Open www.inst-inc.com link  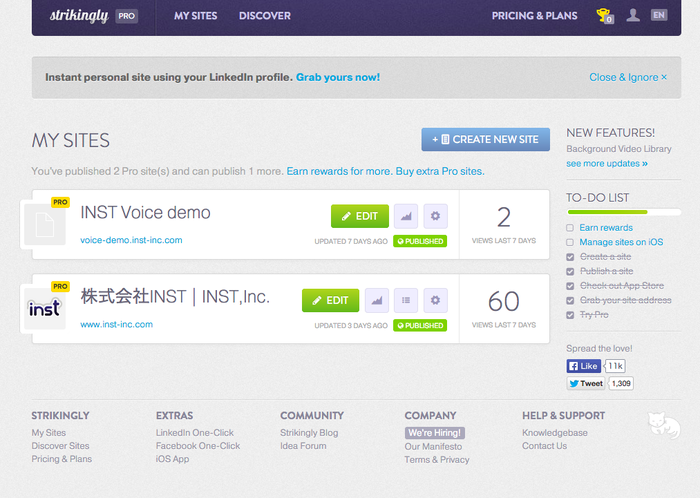pyautogui.click(x=117, y=324)
